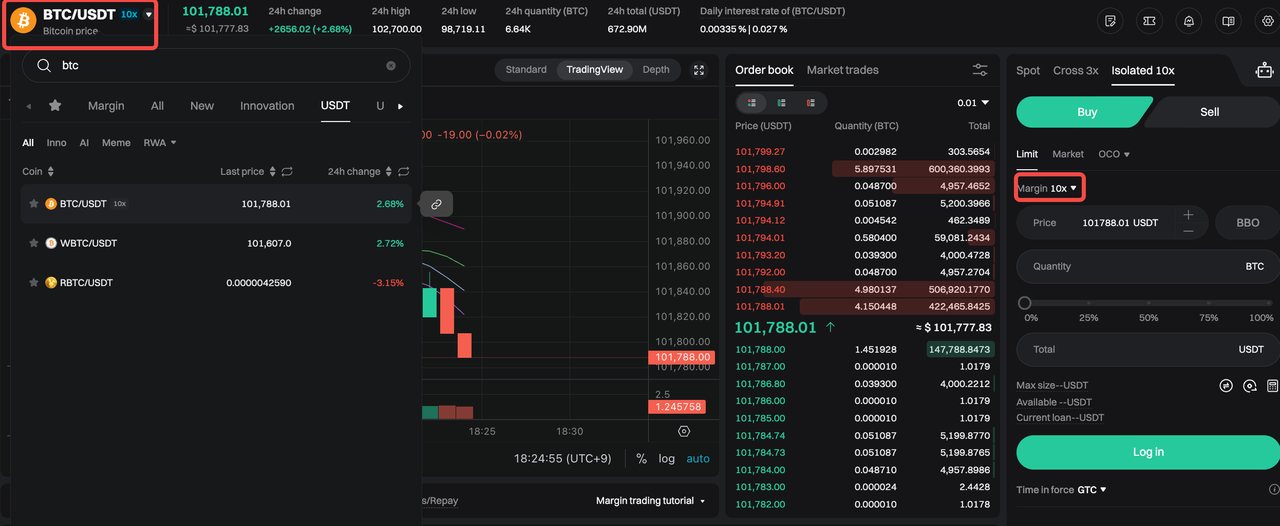Click the magnifier icon in search box

[x=43, y=65]
